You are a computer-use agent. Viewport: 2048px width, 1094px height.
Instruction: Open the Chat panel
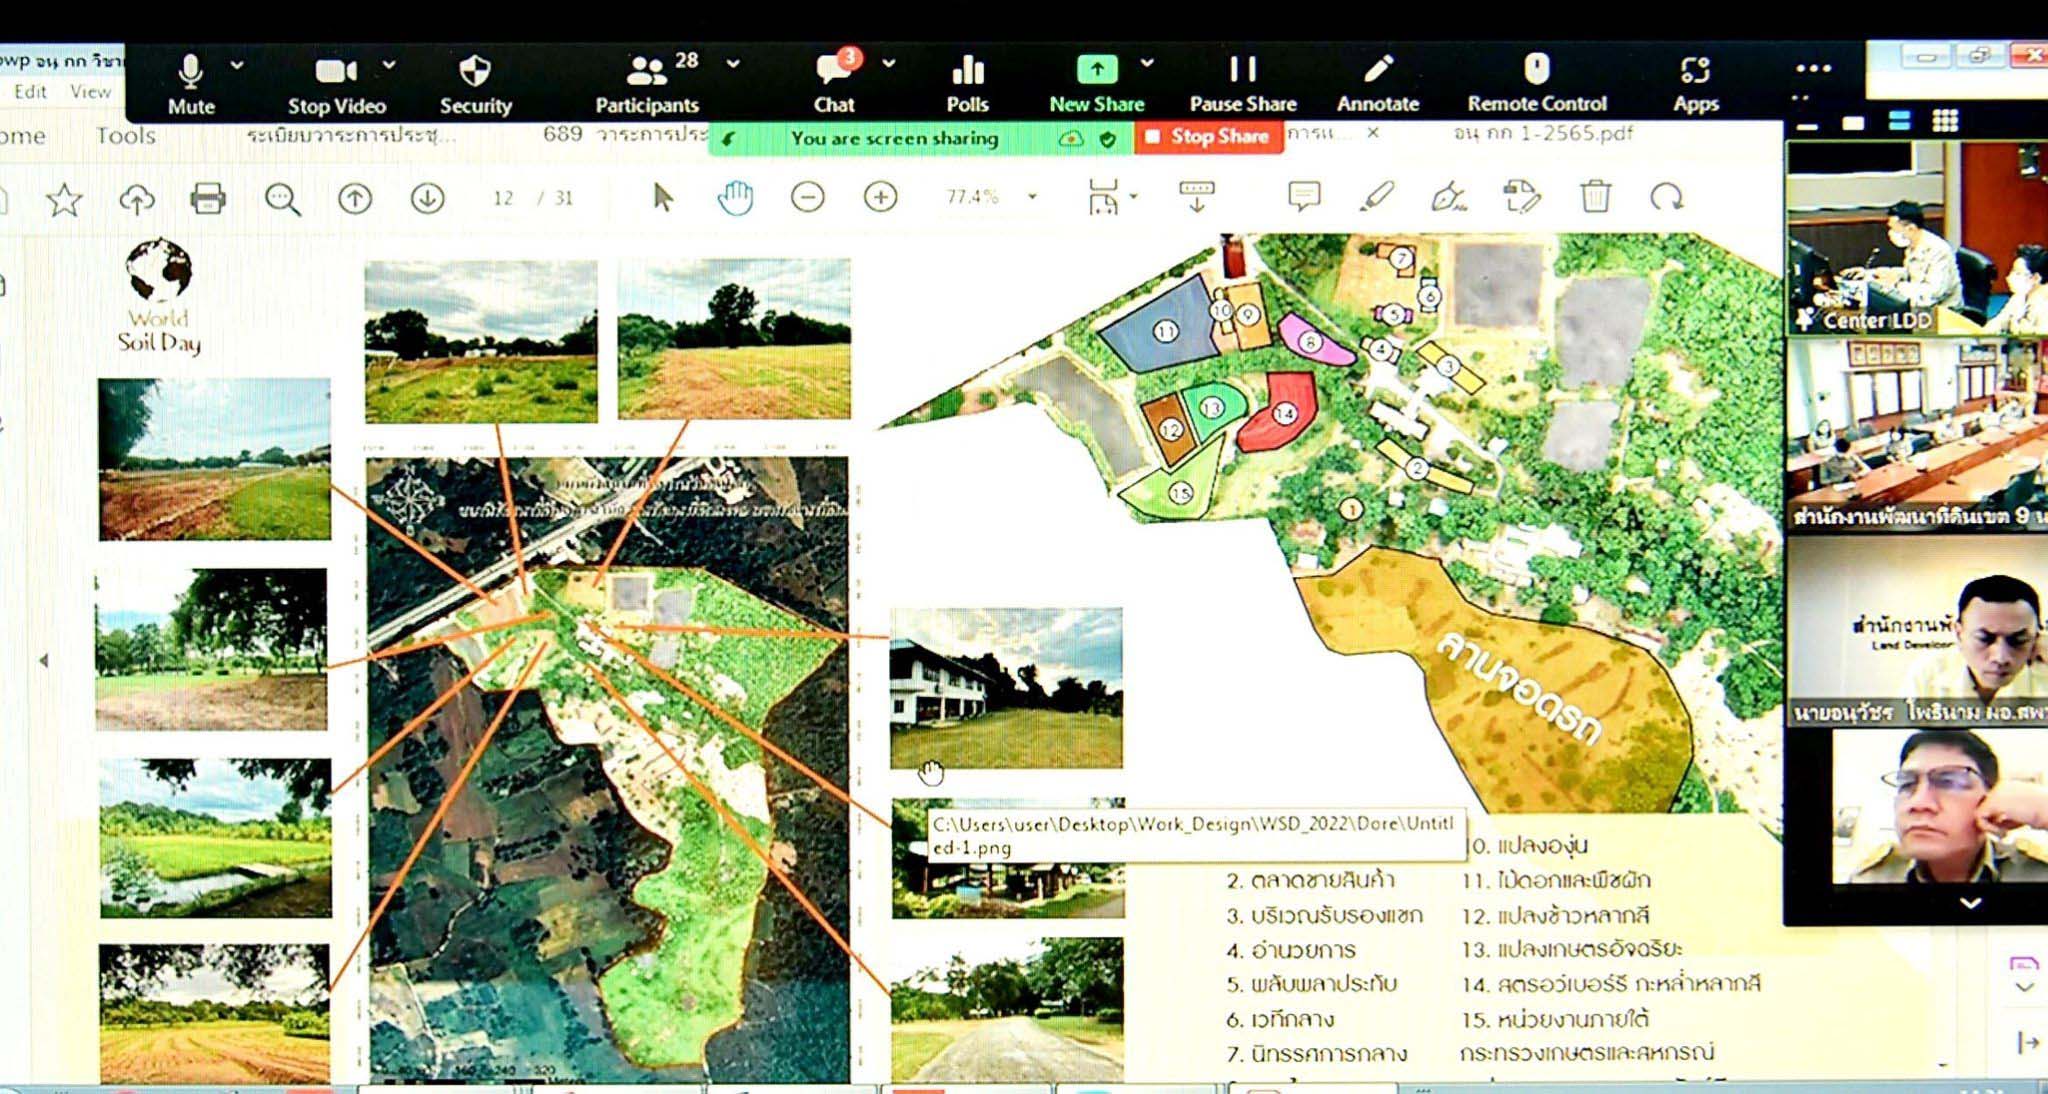point(834,84)
